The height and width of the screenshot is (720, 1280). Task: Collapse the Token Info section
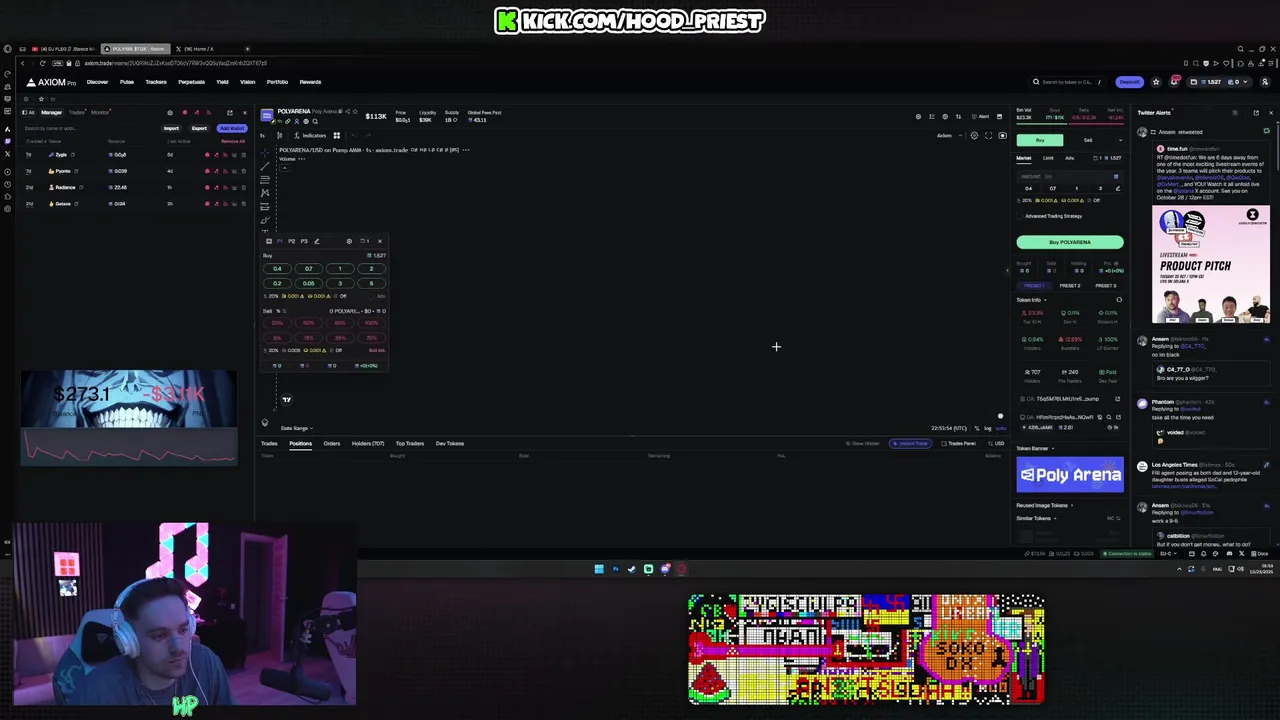pos(1031,300)
